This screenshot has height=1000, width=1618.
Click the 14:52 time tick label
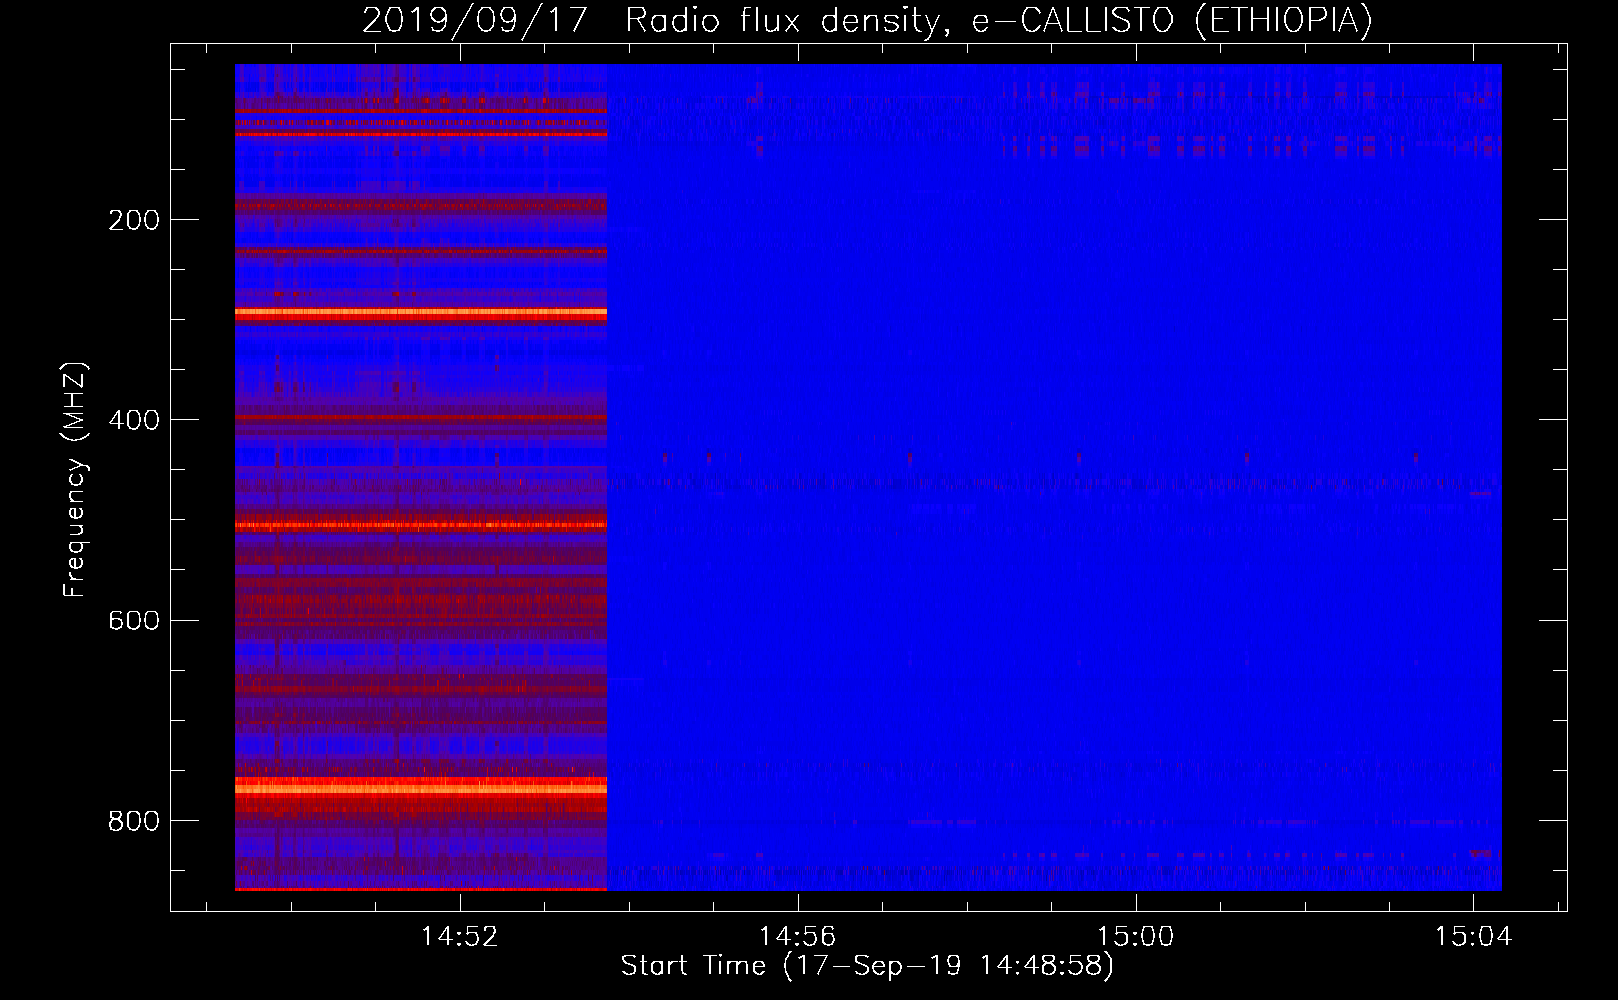[x=460, y=937]
